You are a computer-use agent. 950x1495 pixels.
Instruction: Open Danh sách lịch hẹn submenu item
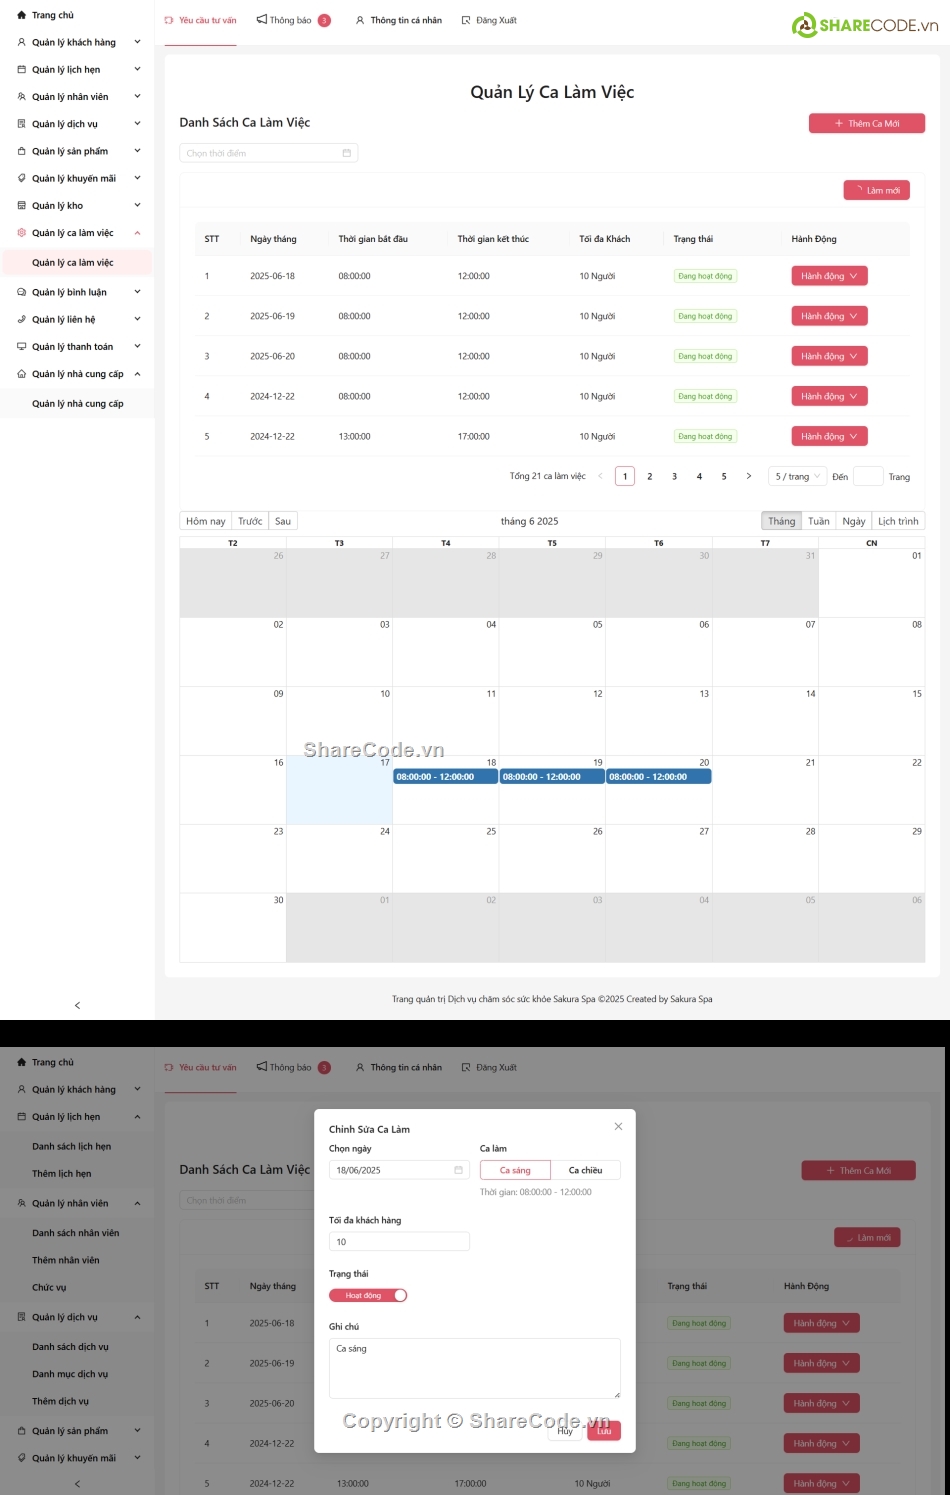(x=72, y=1147)
